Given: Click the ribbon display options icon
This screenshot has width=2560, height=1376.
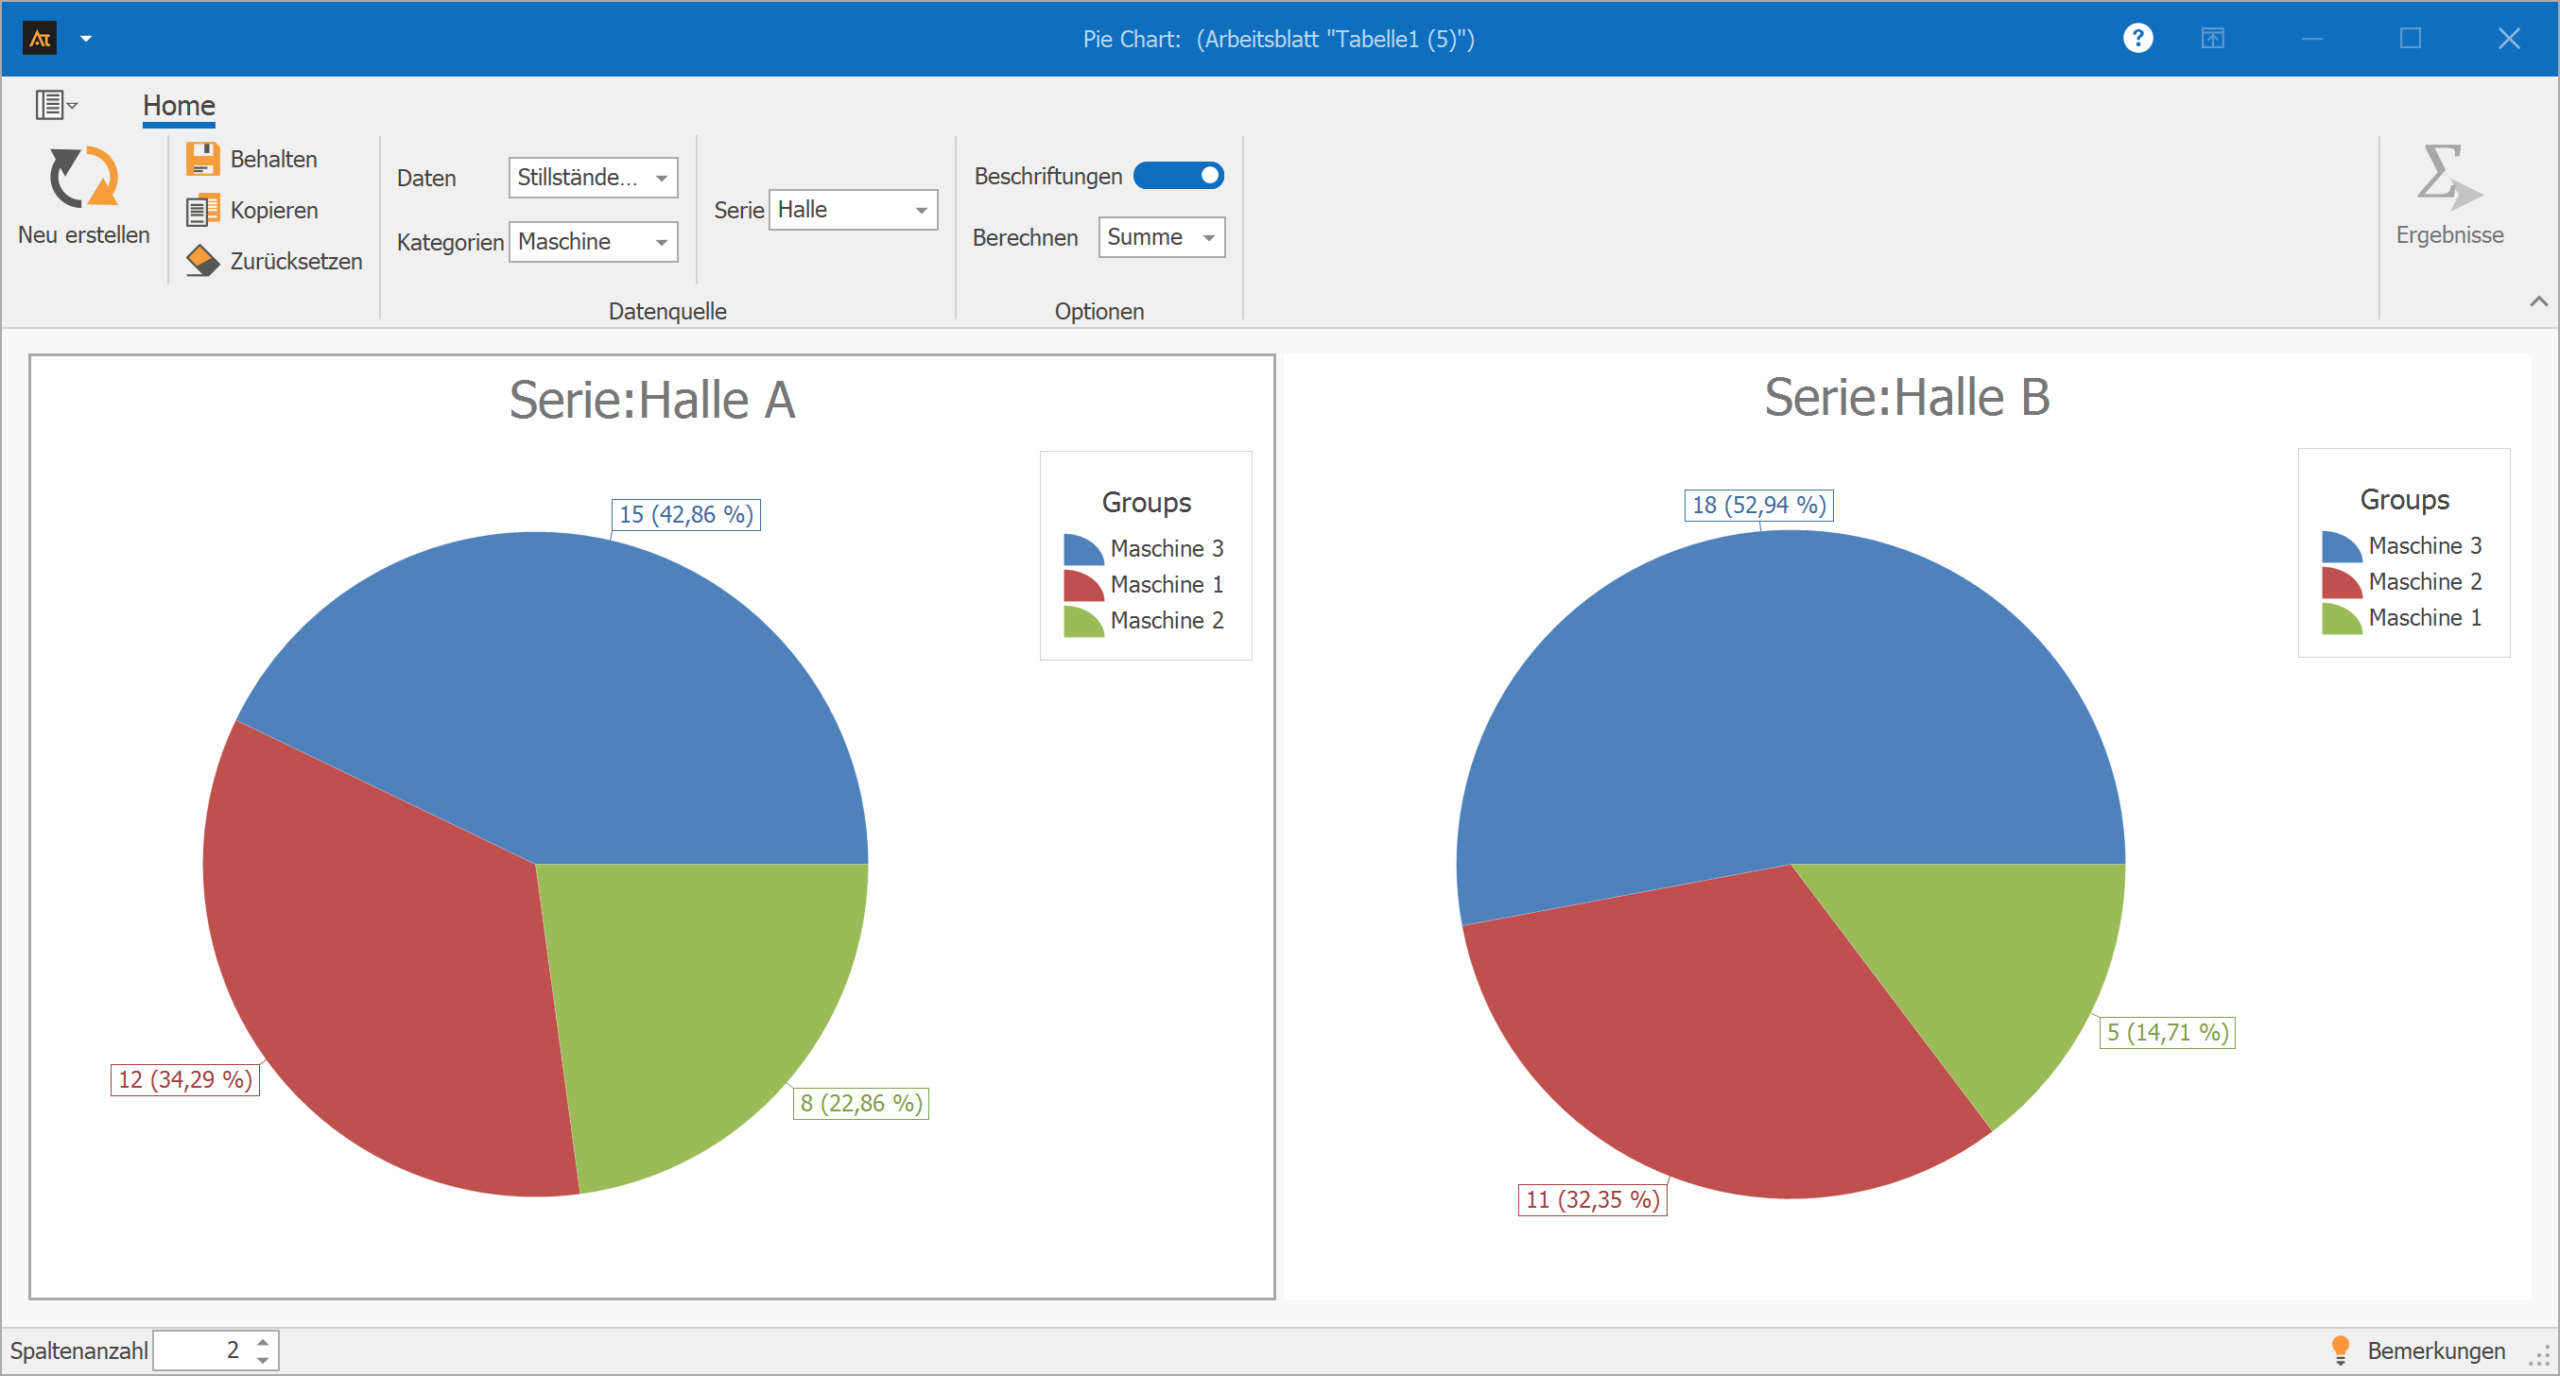Looking at the screenshot, I should click(x=2212, y=39).
